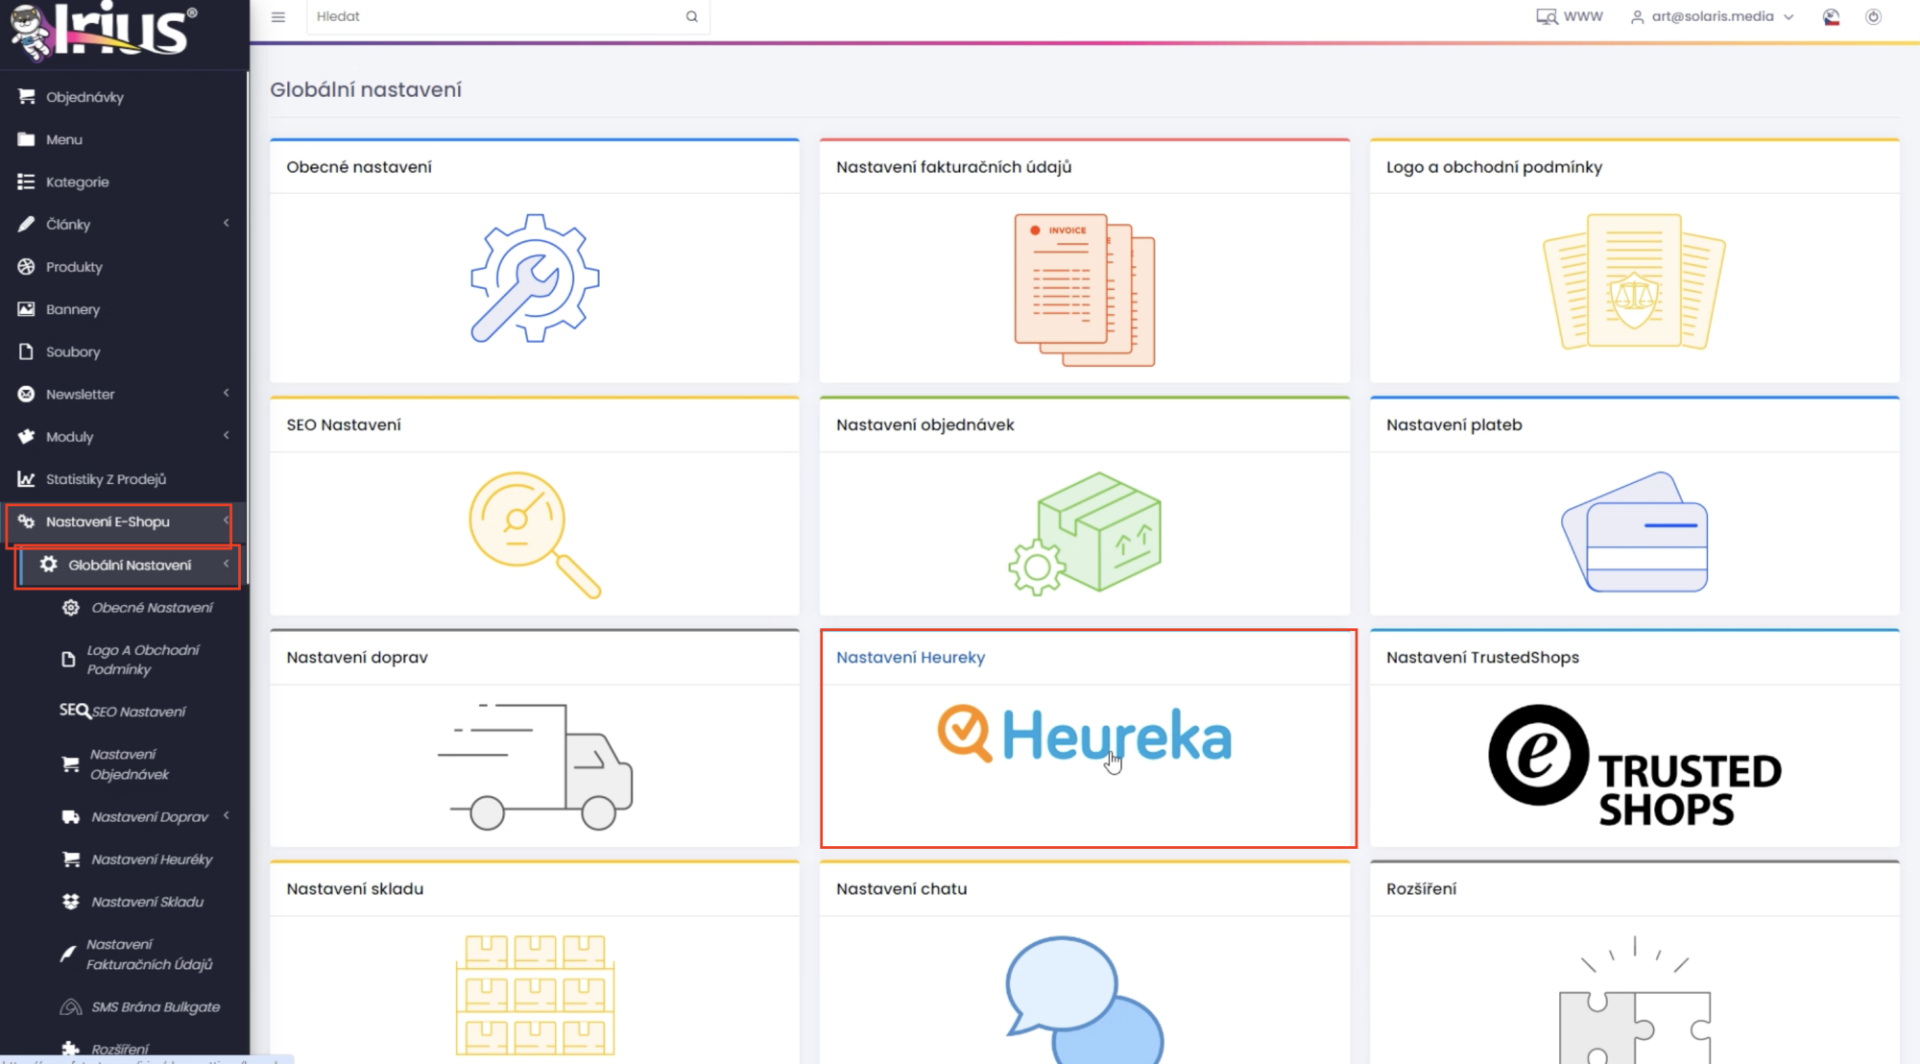This screenshot has width=1920, height=1064.
Task: Open Nastavení fakturačních údajů card title
Action: pyautogui.click(x=953, y=167)
